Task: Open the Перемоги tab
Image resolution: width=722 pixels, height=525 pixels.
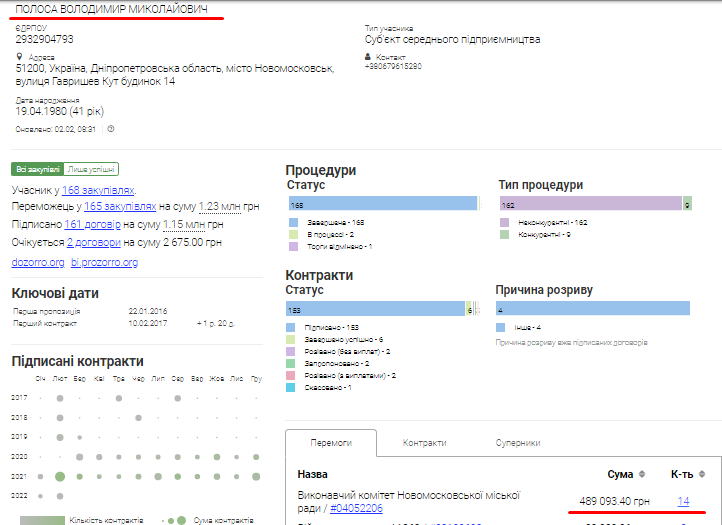Action: (330, 442)
